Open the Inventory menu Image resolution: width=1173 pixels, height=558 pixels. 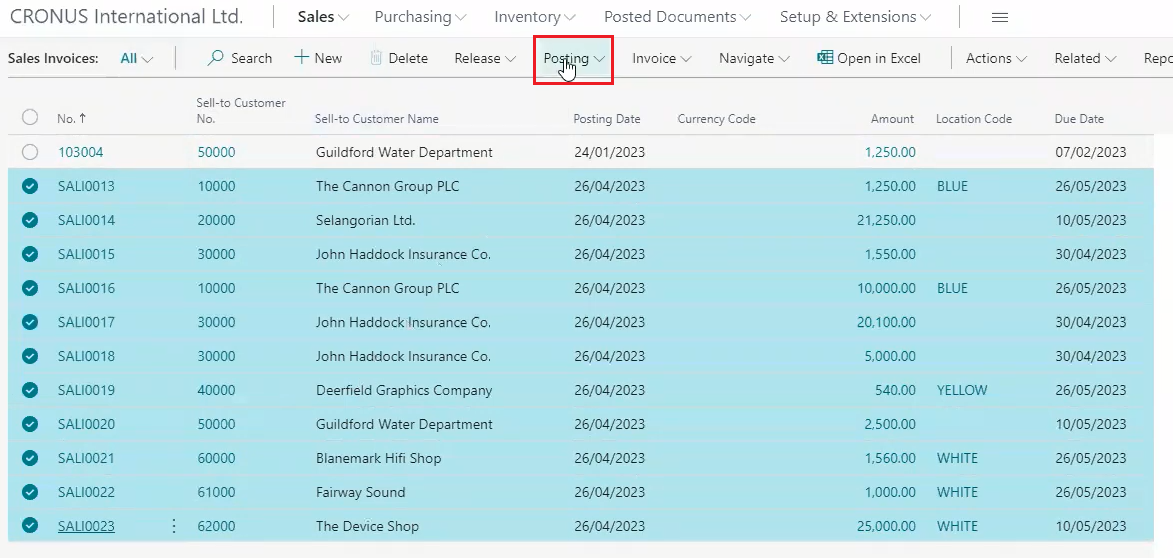535,16
